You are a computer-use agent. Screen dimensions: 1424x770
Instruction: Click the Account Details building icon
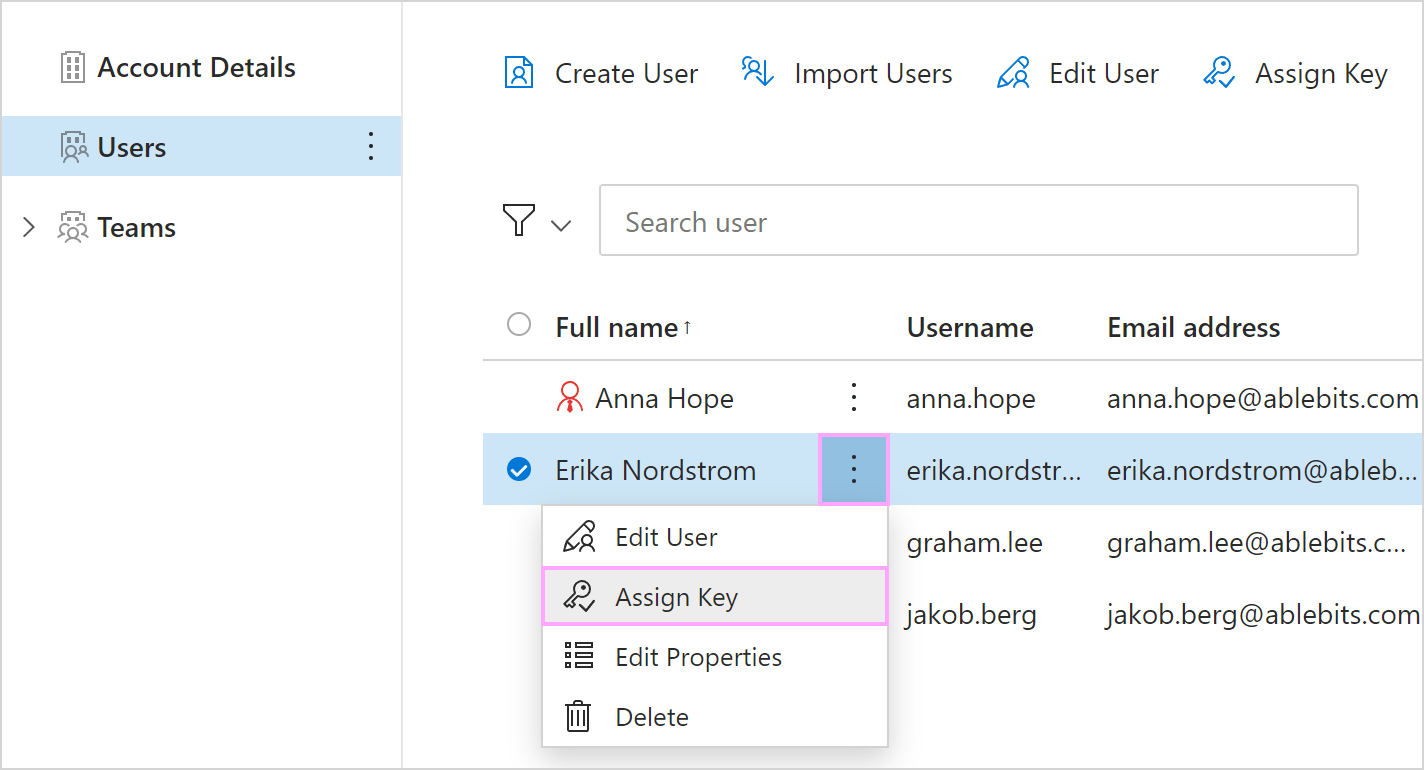coord(73,67)
